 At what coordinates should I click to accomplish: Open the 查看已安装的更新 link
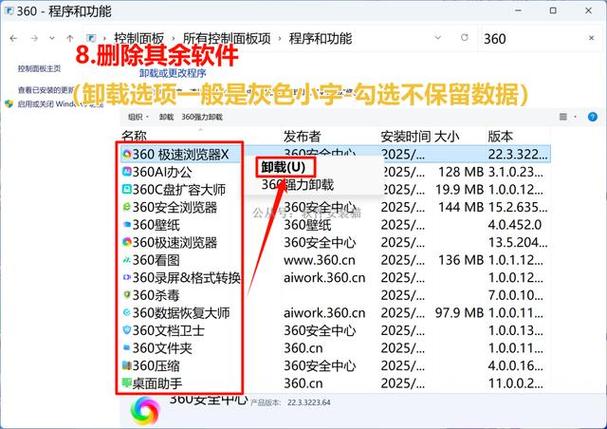(46, 90)
